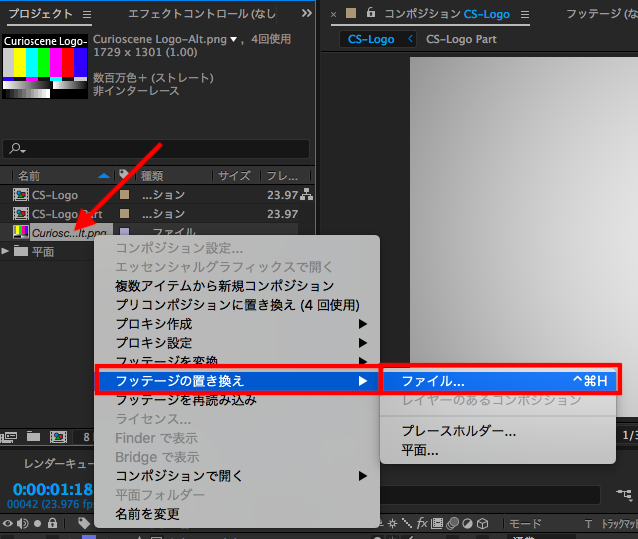Open flowchart icon on CS-Logo row
Viewport: 638px width, 539px height.
click(x=306, y=194)
